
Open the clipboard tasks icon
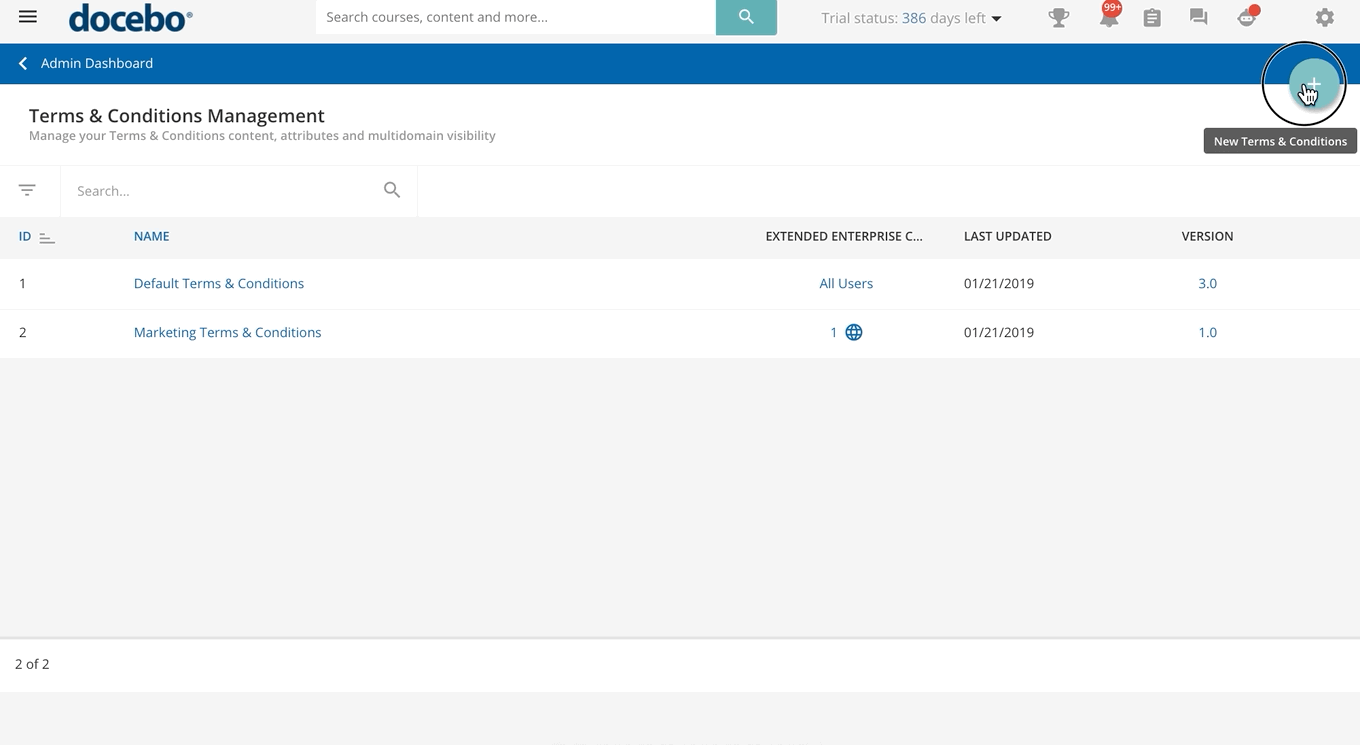[x=1152, y=18]
